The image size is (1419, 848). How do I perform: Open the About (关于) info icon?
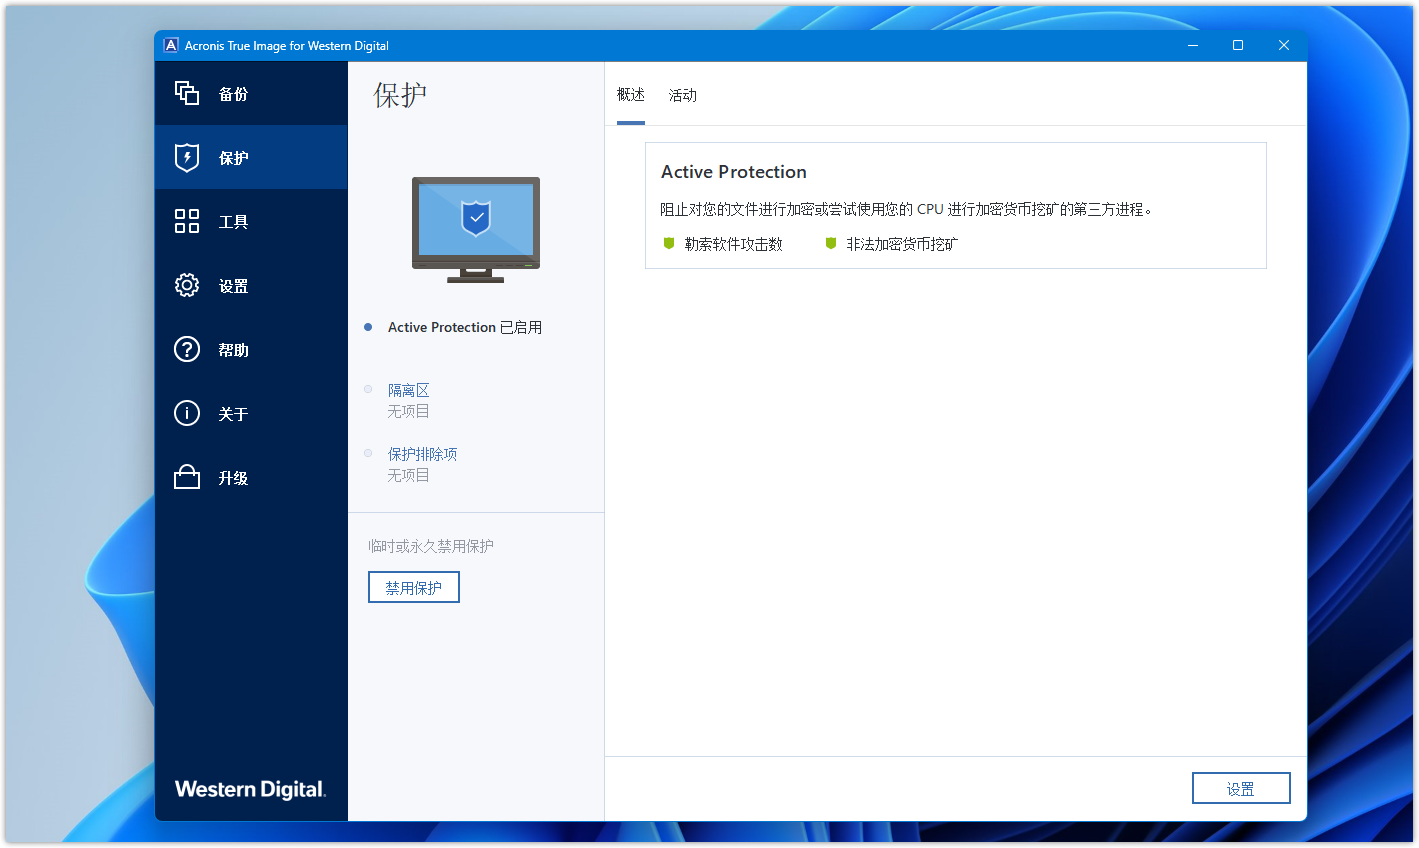[x=187, y=413]
